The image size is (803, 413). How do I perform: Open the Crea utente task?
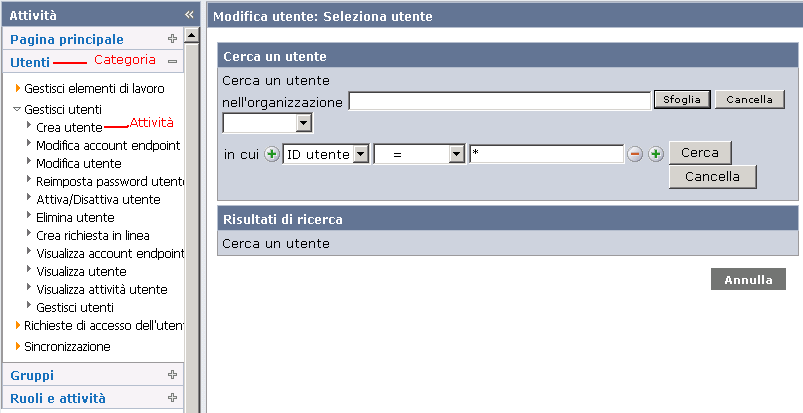click(x=68, y=127)
